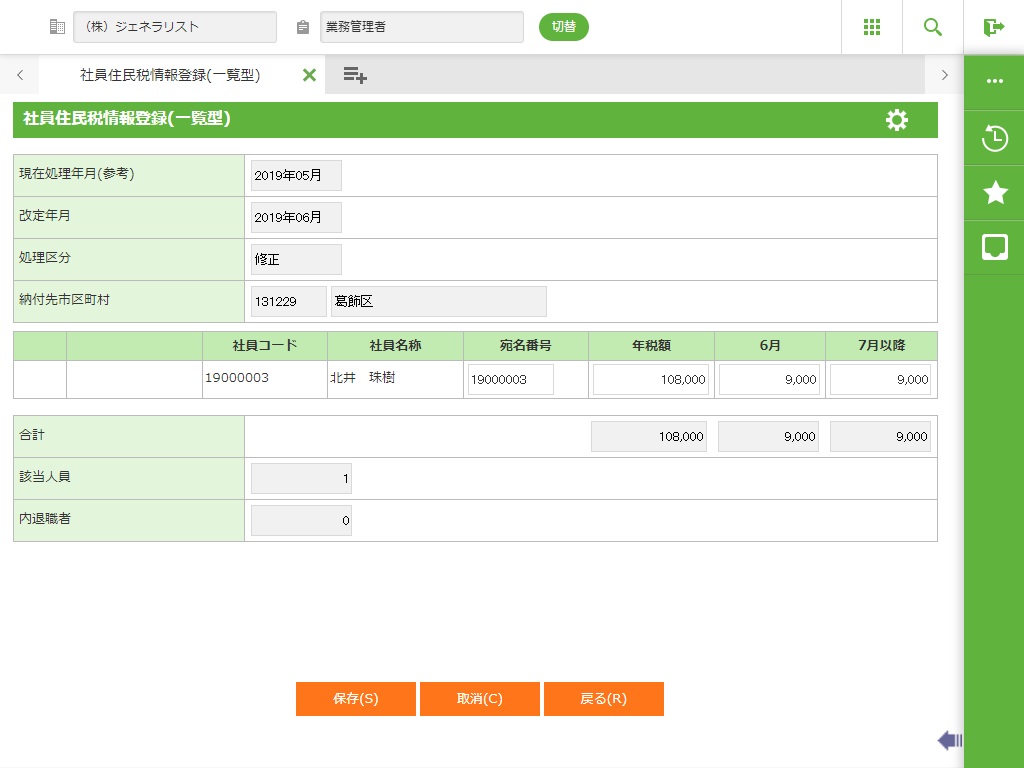Click the 戻る(R) back button
The width and height of the screenshot is (1024, 768).
[603, 699]
